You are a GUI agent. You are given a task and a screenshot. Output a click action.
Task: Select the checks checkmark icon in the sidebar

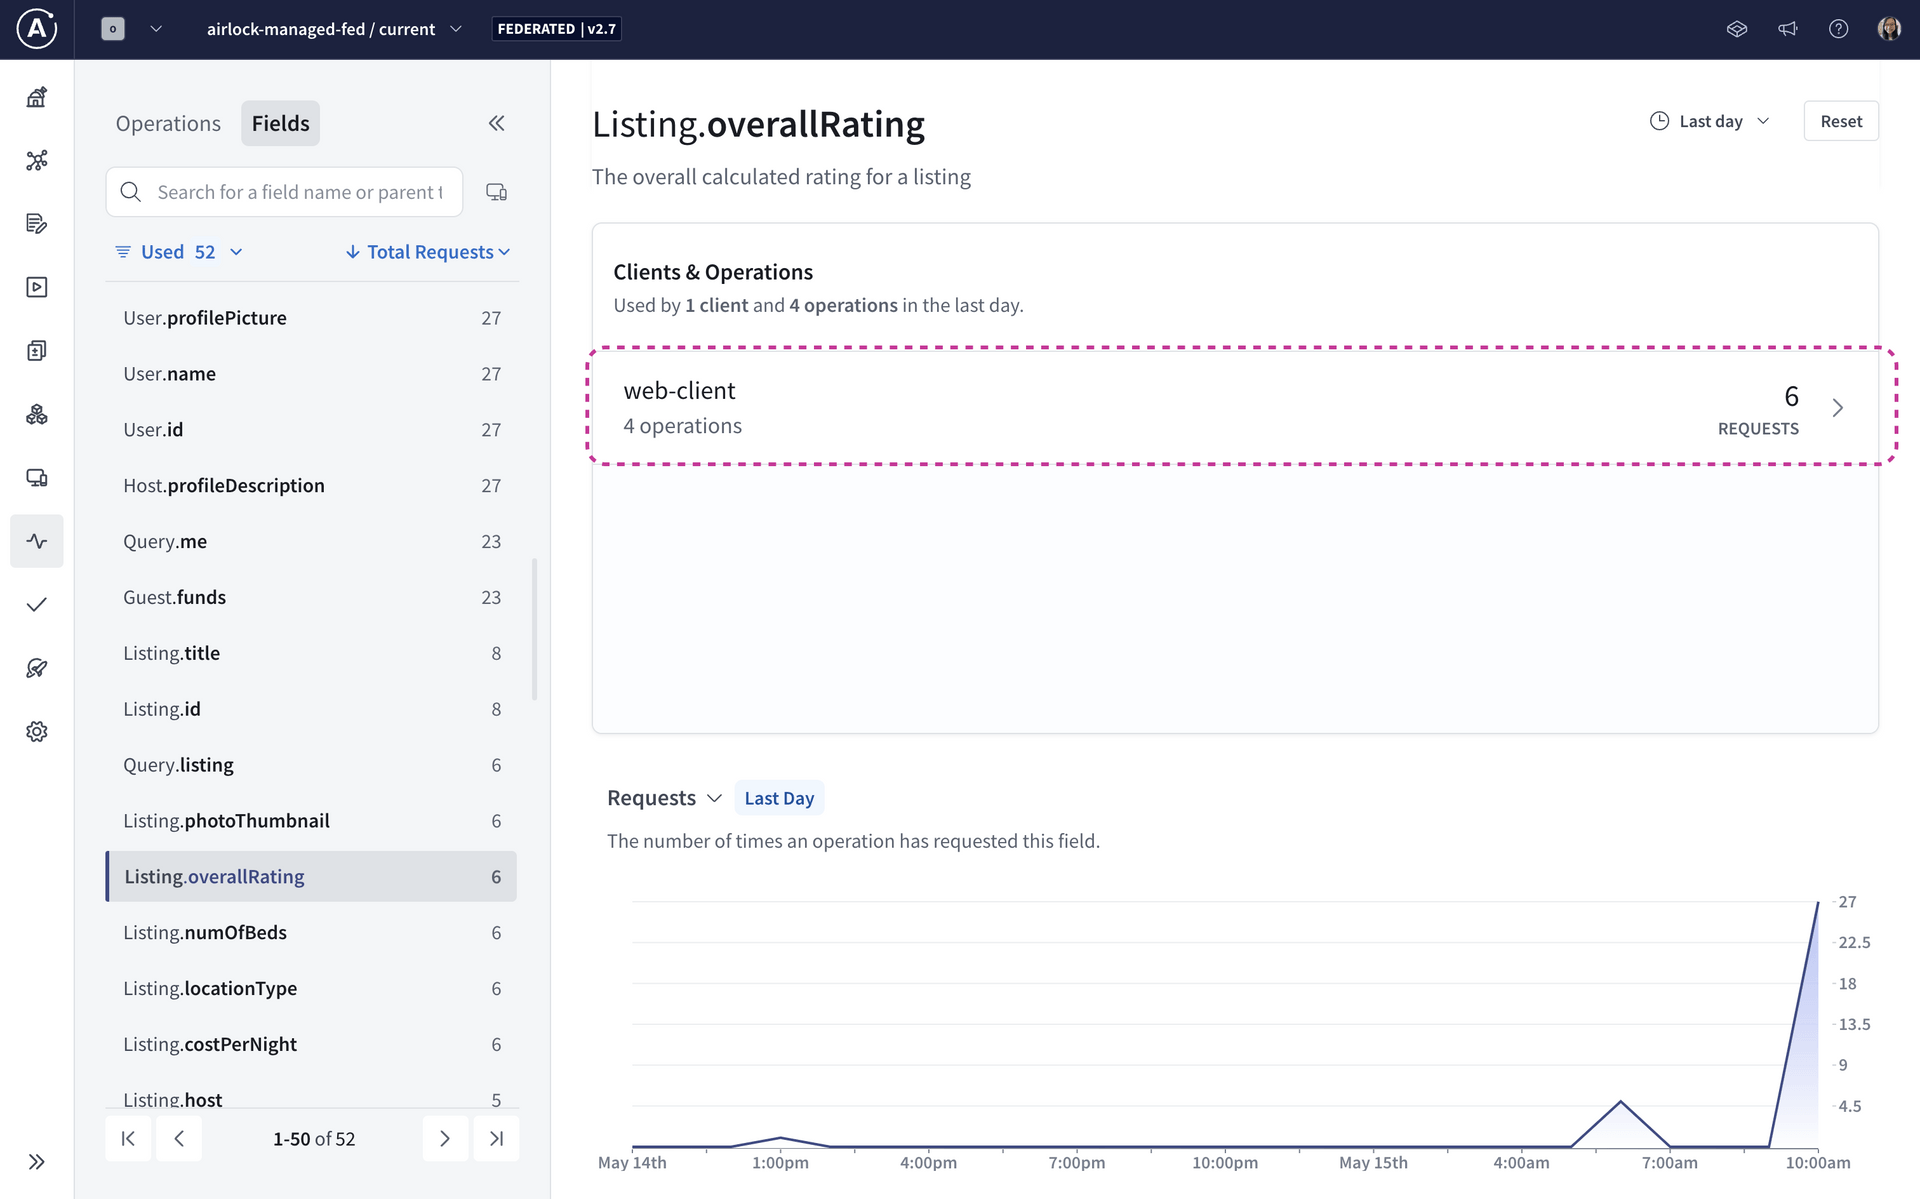point(37,605)
